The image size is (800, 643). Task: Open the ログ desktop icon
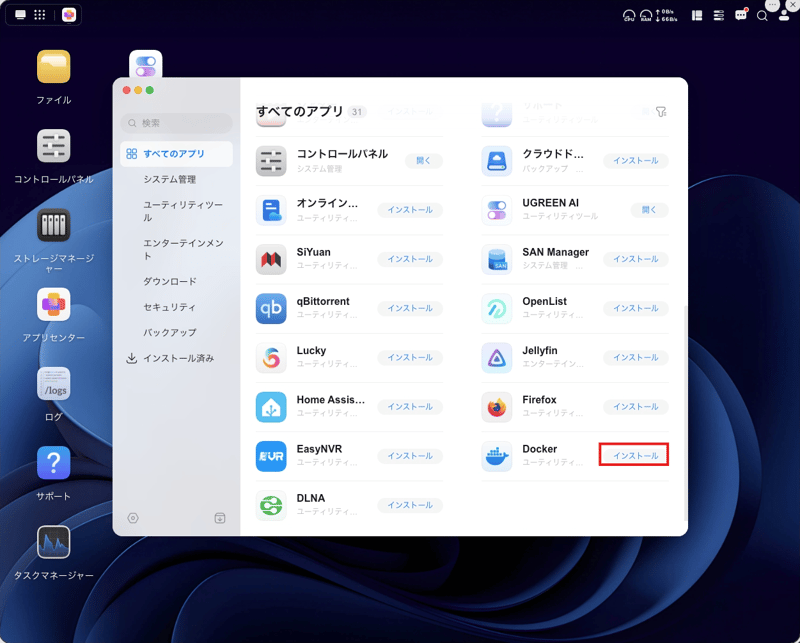[53, 384]
